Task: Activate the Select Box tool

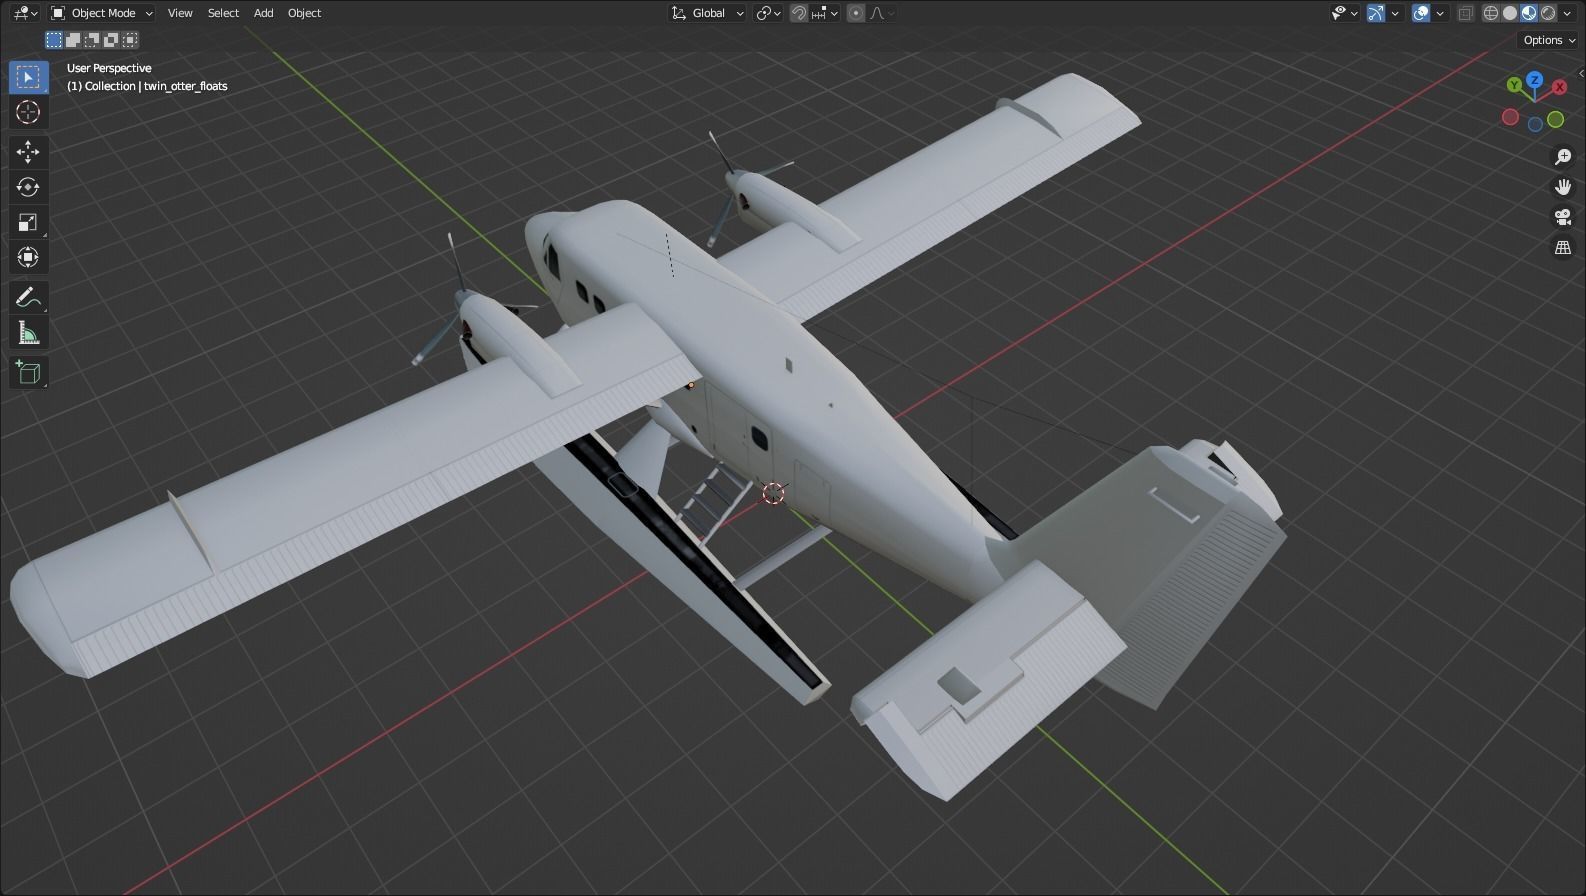Action: tap(28, 77)
